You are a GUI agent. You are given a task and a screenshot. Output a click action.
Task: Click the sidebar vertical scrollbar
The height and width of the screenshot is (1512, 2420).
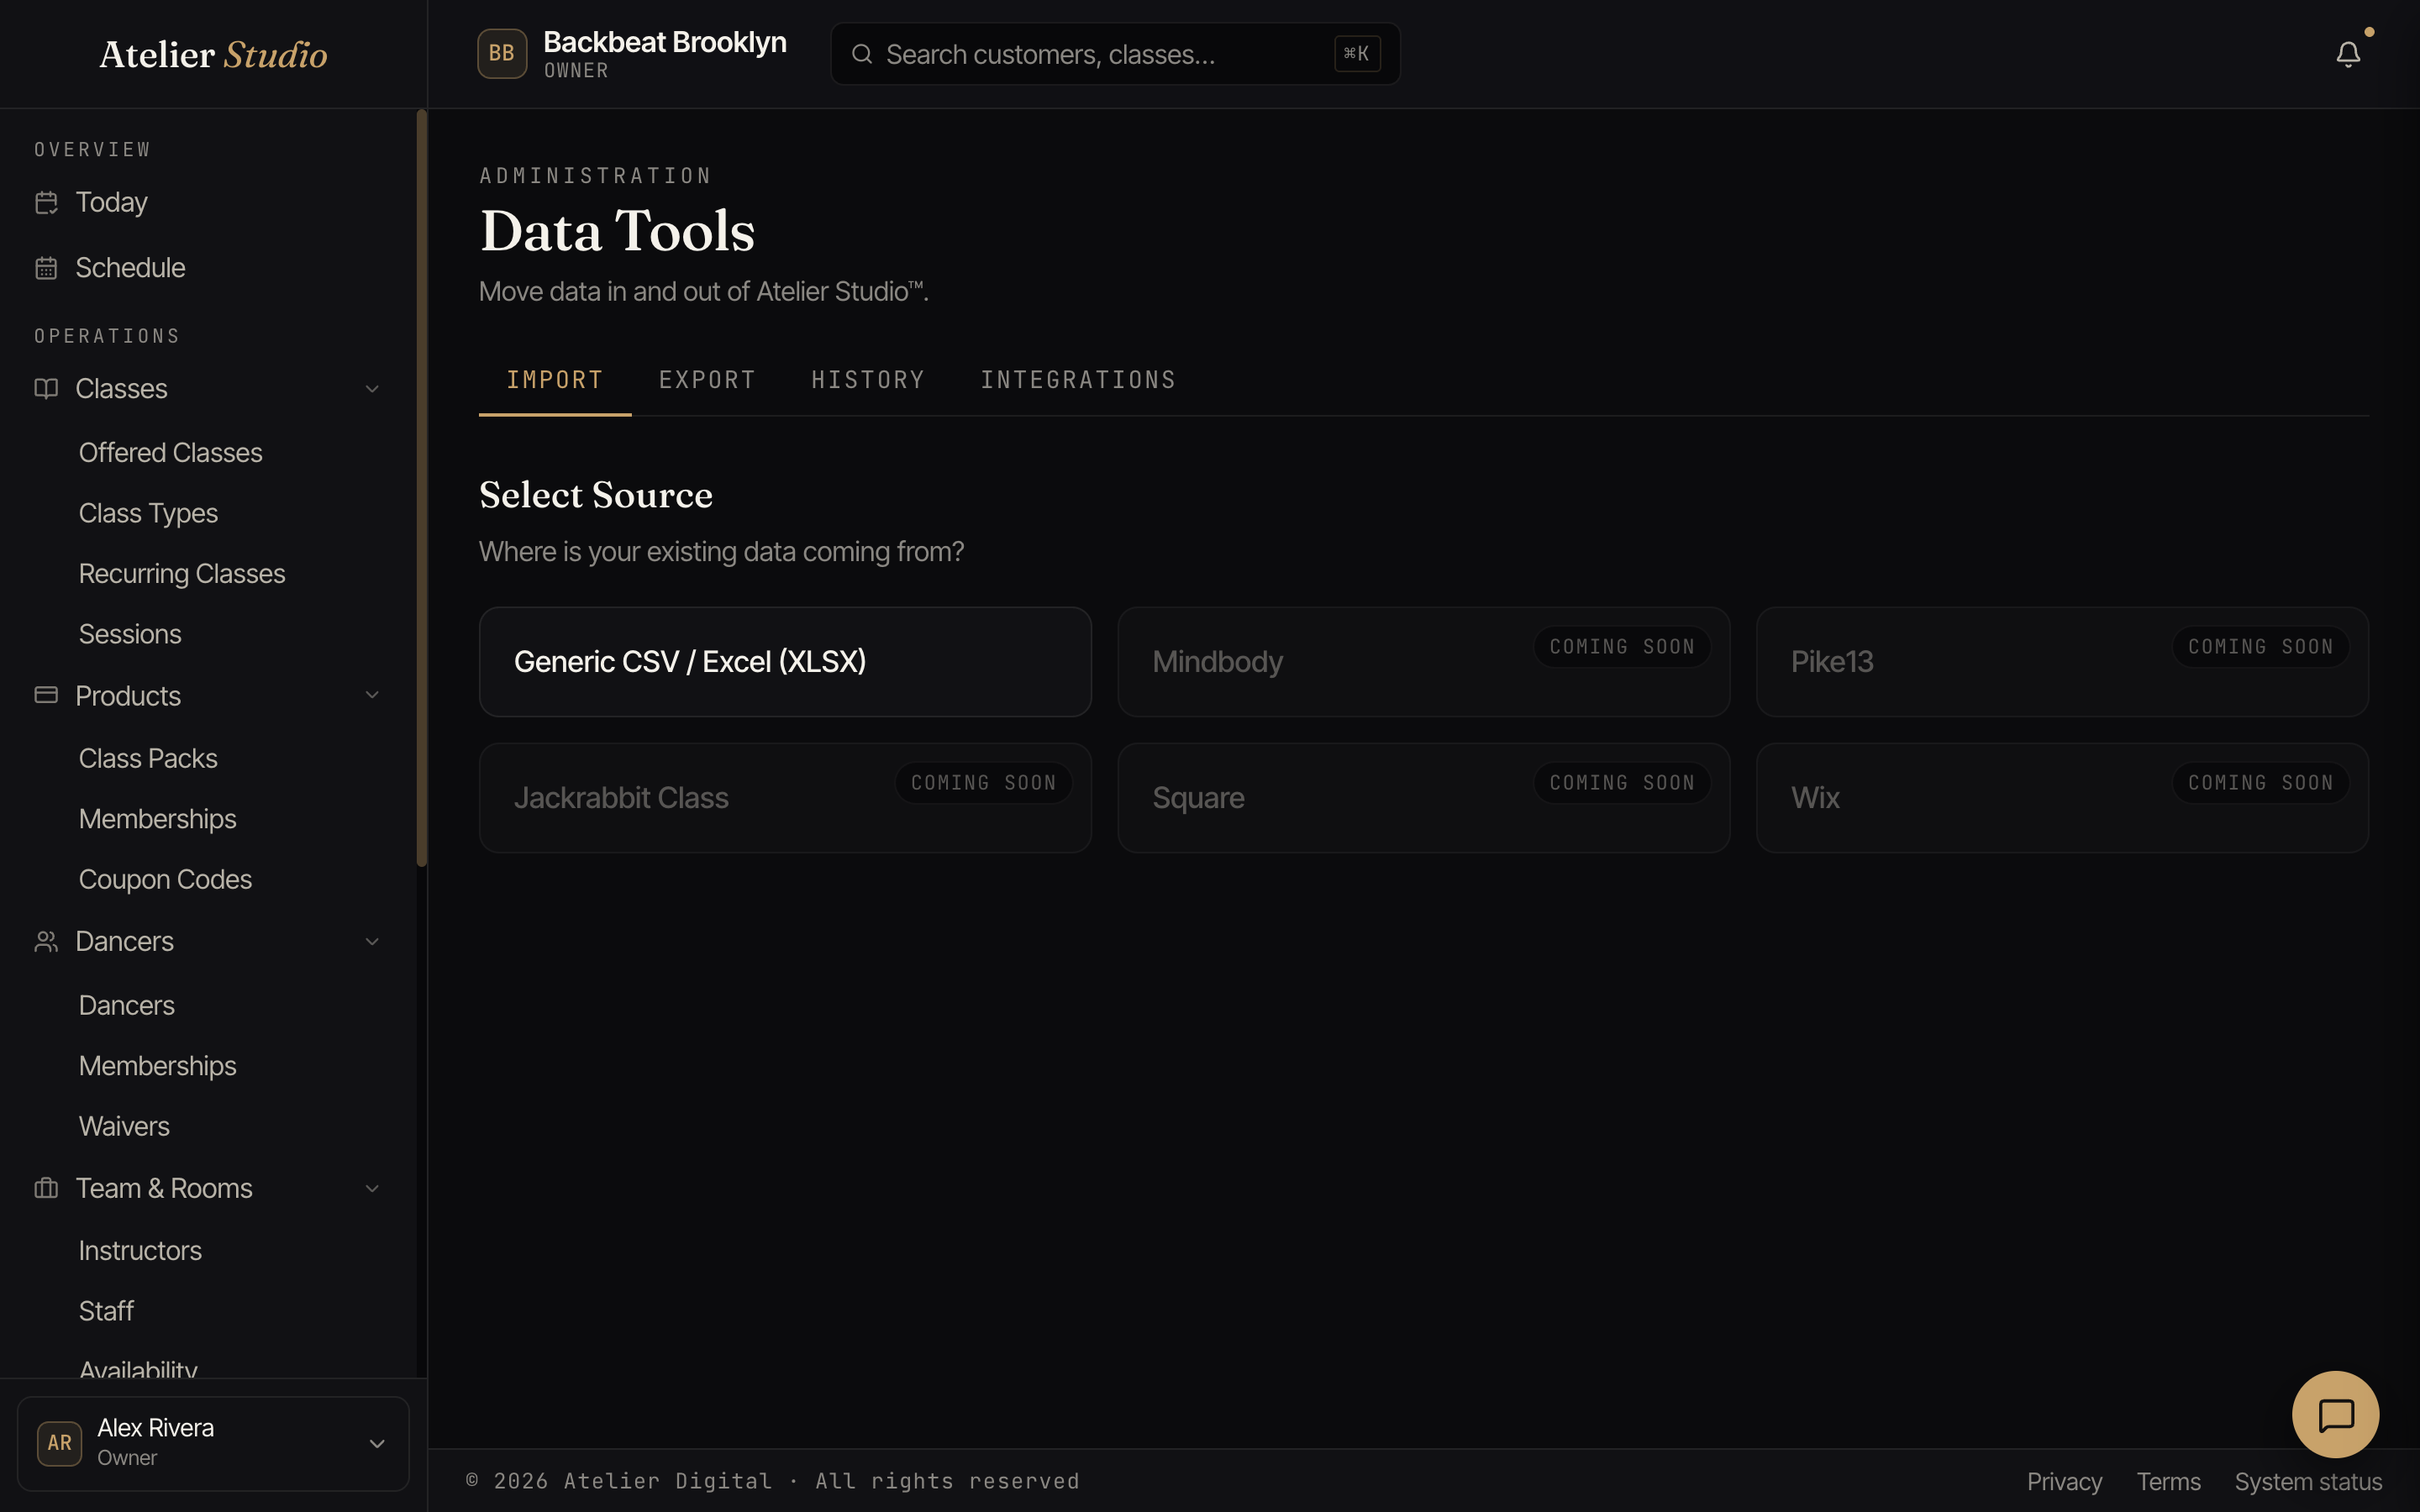point(421,488)
